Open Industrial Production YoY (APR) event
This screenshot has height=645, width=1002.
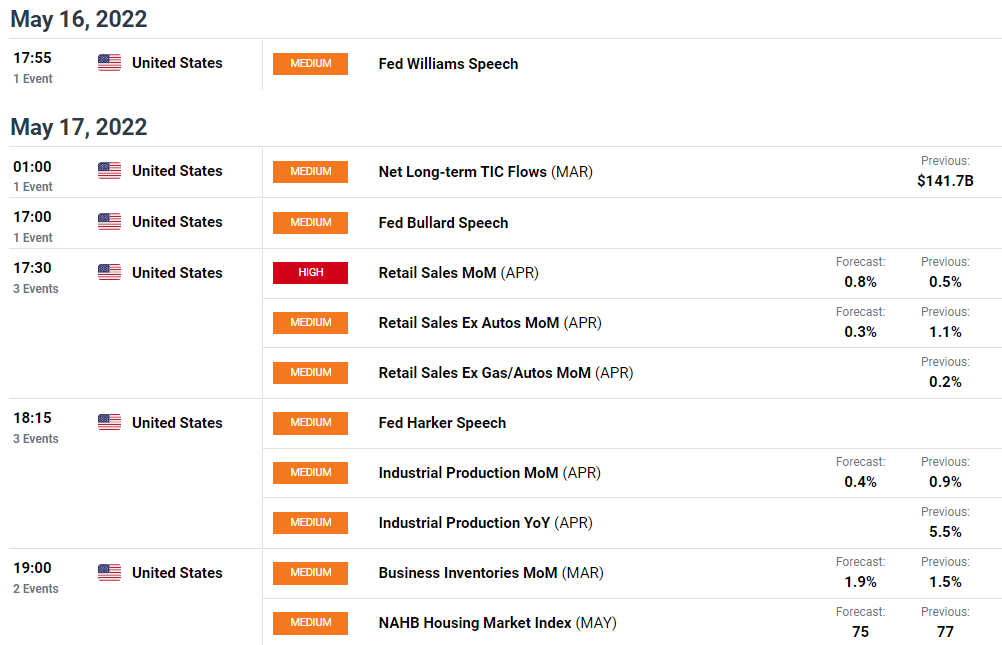[486, 523]
